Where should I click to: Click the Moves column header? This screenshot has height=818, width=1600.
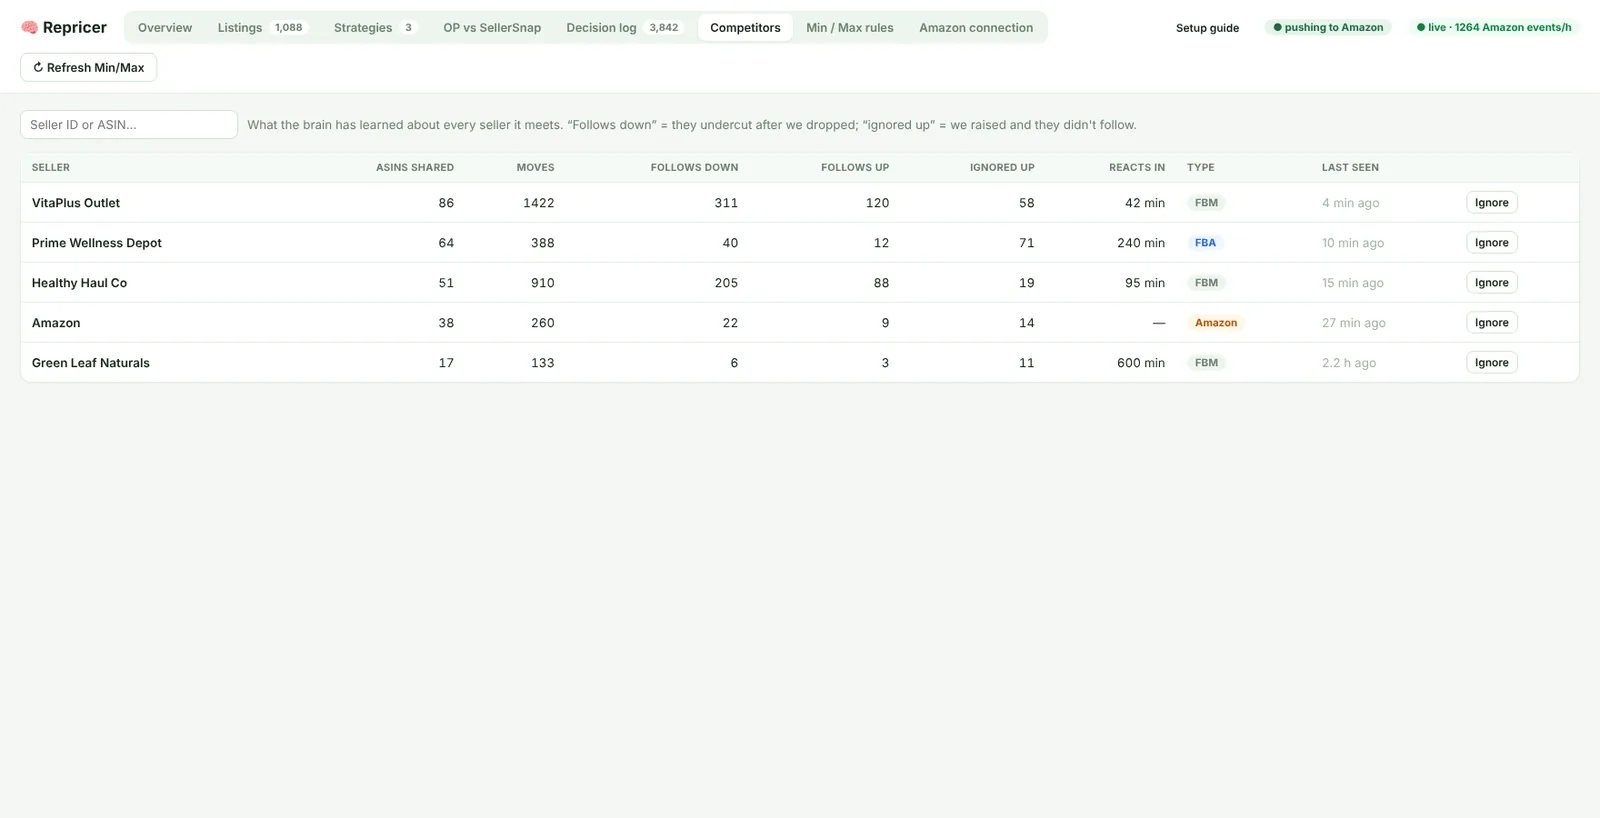[x=535, y=167]
